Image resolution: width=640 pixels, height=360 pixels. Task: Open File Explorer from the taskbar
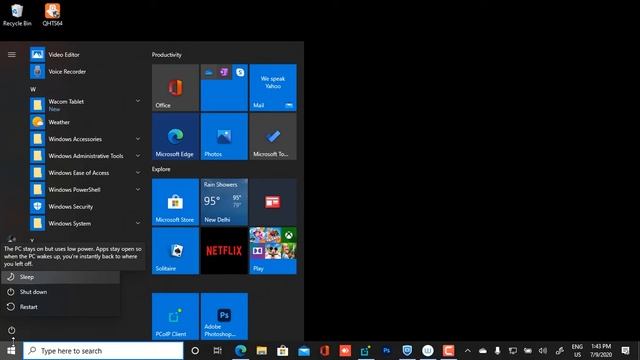[x=262, y=351]
